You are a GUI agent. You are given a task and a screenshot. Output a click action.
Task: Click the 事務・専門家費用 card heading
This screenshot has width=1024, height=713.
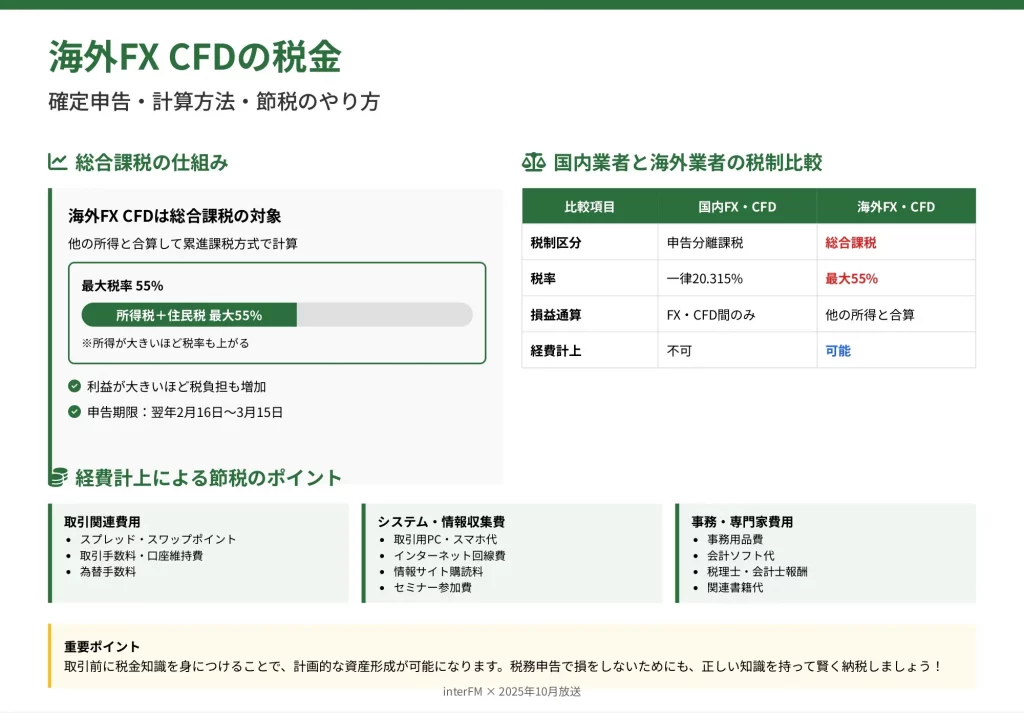pyautogui.click(x=742, y=522)
